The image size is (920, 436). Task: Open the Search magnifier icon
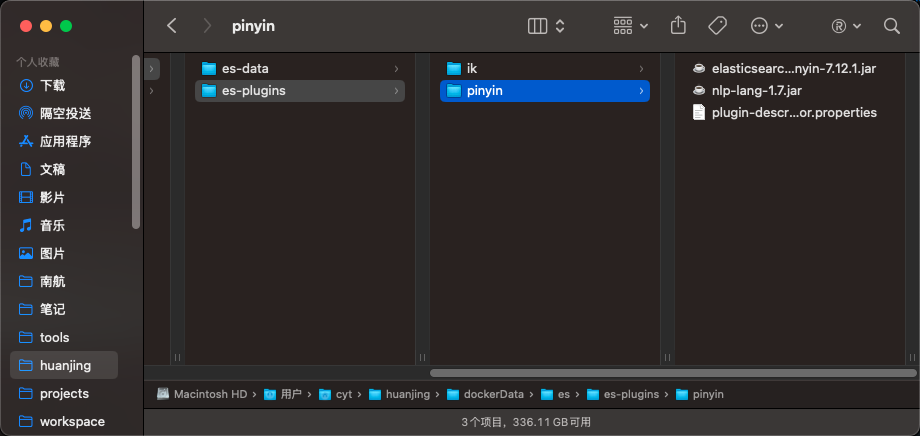892,26
